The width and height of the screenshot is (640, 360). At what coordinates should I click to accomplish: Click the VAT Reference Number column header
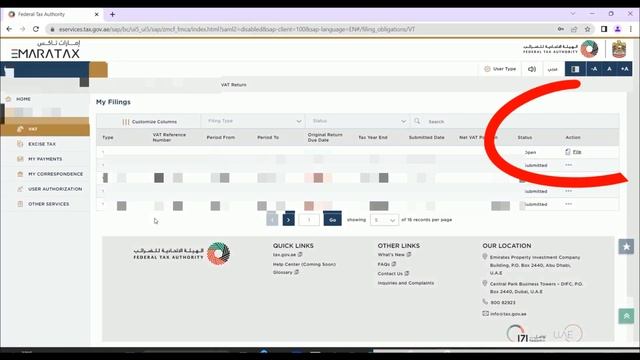[169, 137]
